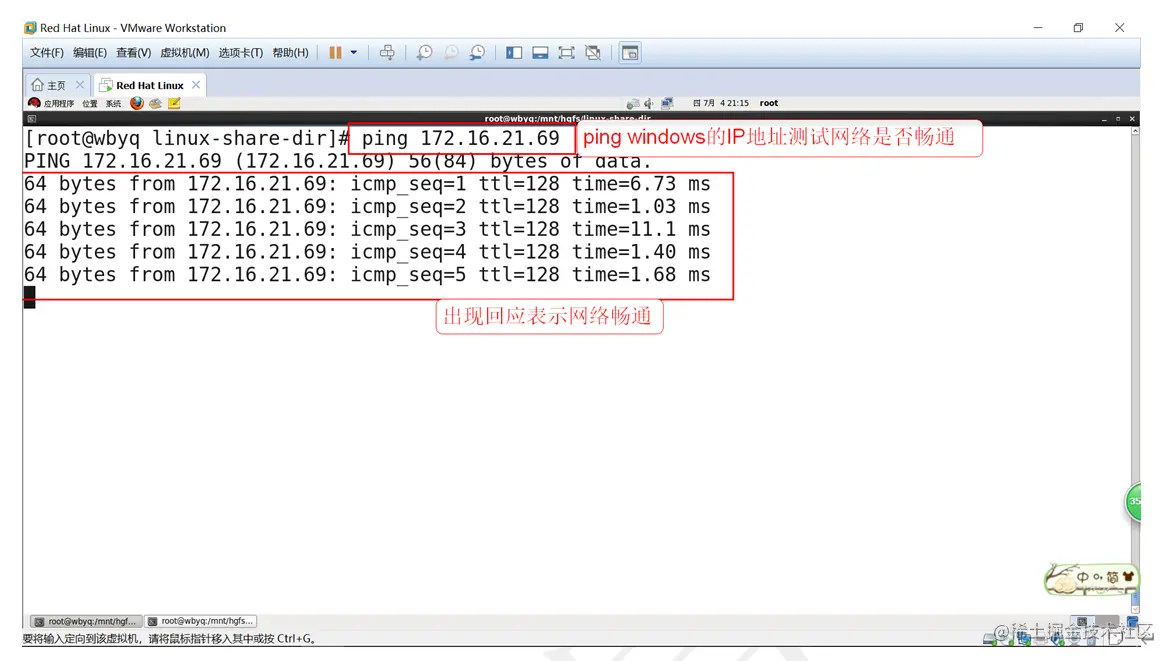Image resolution: width=1173 pixels, height=661 pixels.
Task: Open the 选项卡(T) menu
Action: click(240, 52)
